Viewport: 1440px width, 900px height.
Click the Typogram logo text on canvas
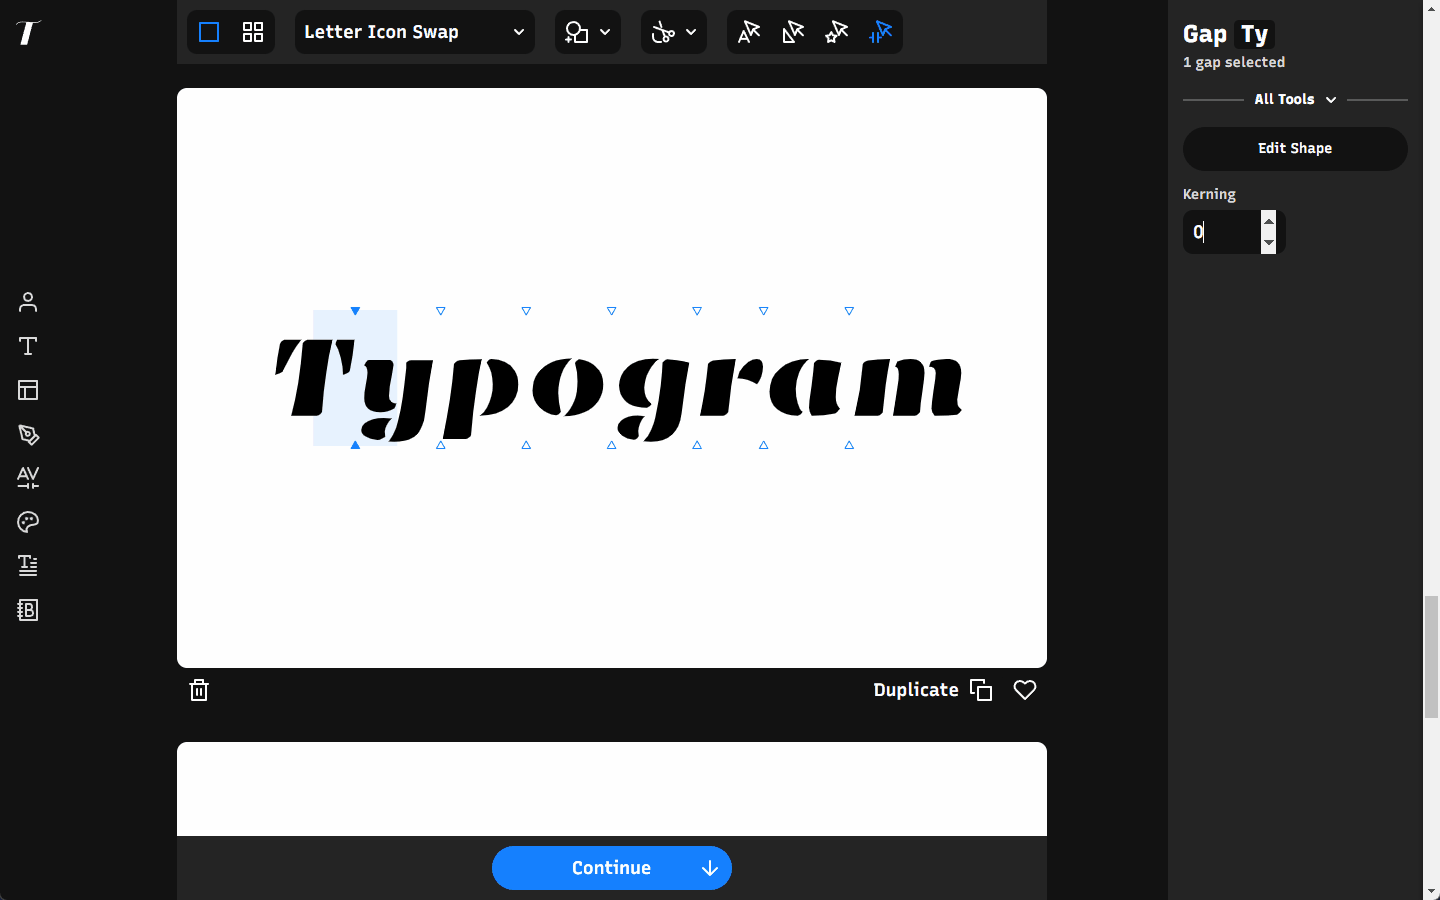tap(618, 388)
